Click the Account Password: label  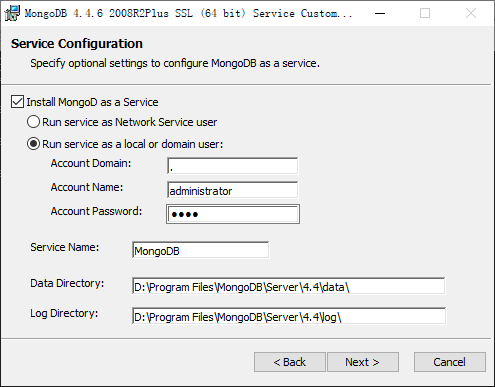point(96,211)
